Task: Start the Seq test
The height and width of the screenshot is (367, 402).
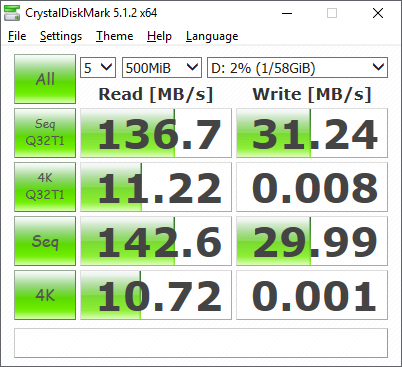Action: 45,241
